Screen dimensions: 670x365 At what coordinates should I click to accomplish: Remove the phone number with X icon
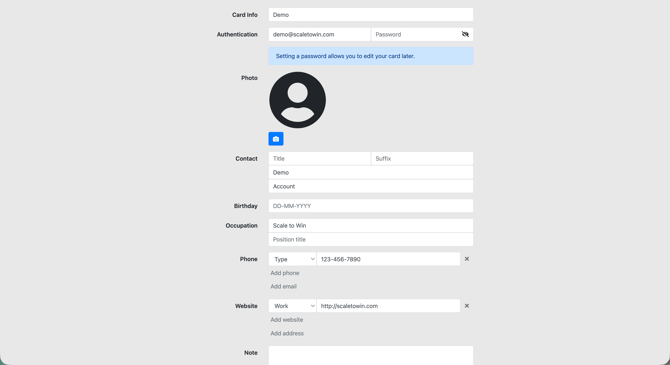[x=467, y=259]
